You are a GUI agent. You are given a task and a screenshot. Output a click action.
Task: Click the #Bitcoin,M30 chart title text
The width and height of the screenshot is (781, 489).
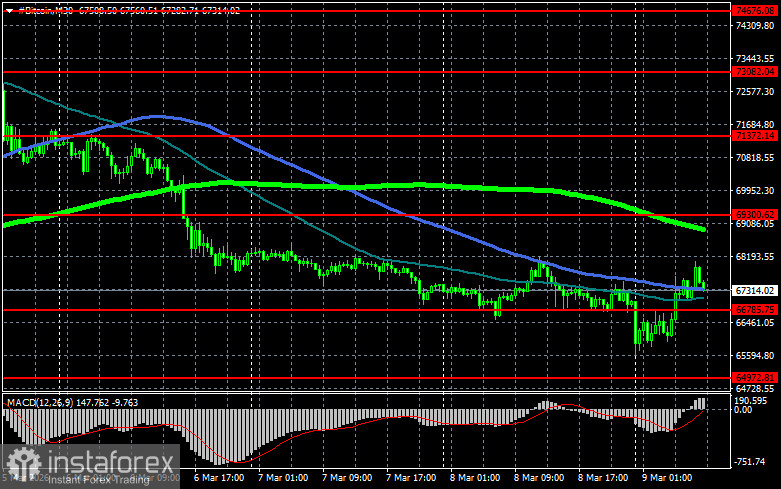(x=45, y=10)
